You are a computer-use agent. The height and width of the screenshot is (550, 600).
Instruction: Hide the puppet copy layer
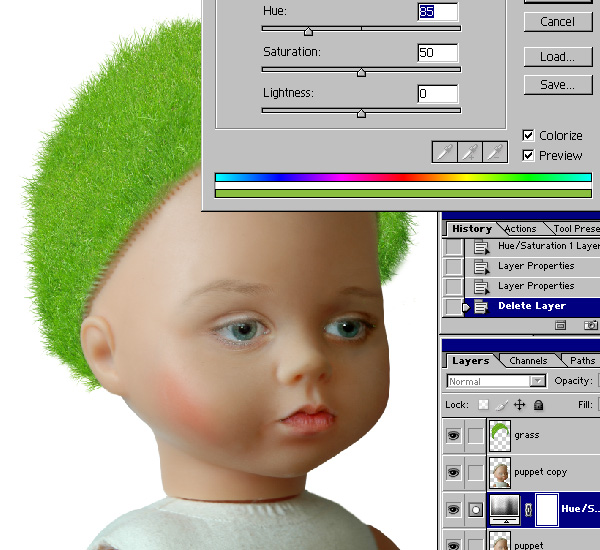point(453,473)
